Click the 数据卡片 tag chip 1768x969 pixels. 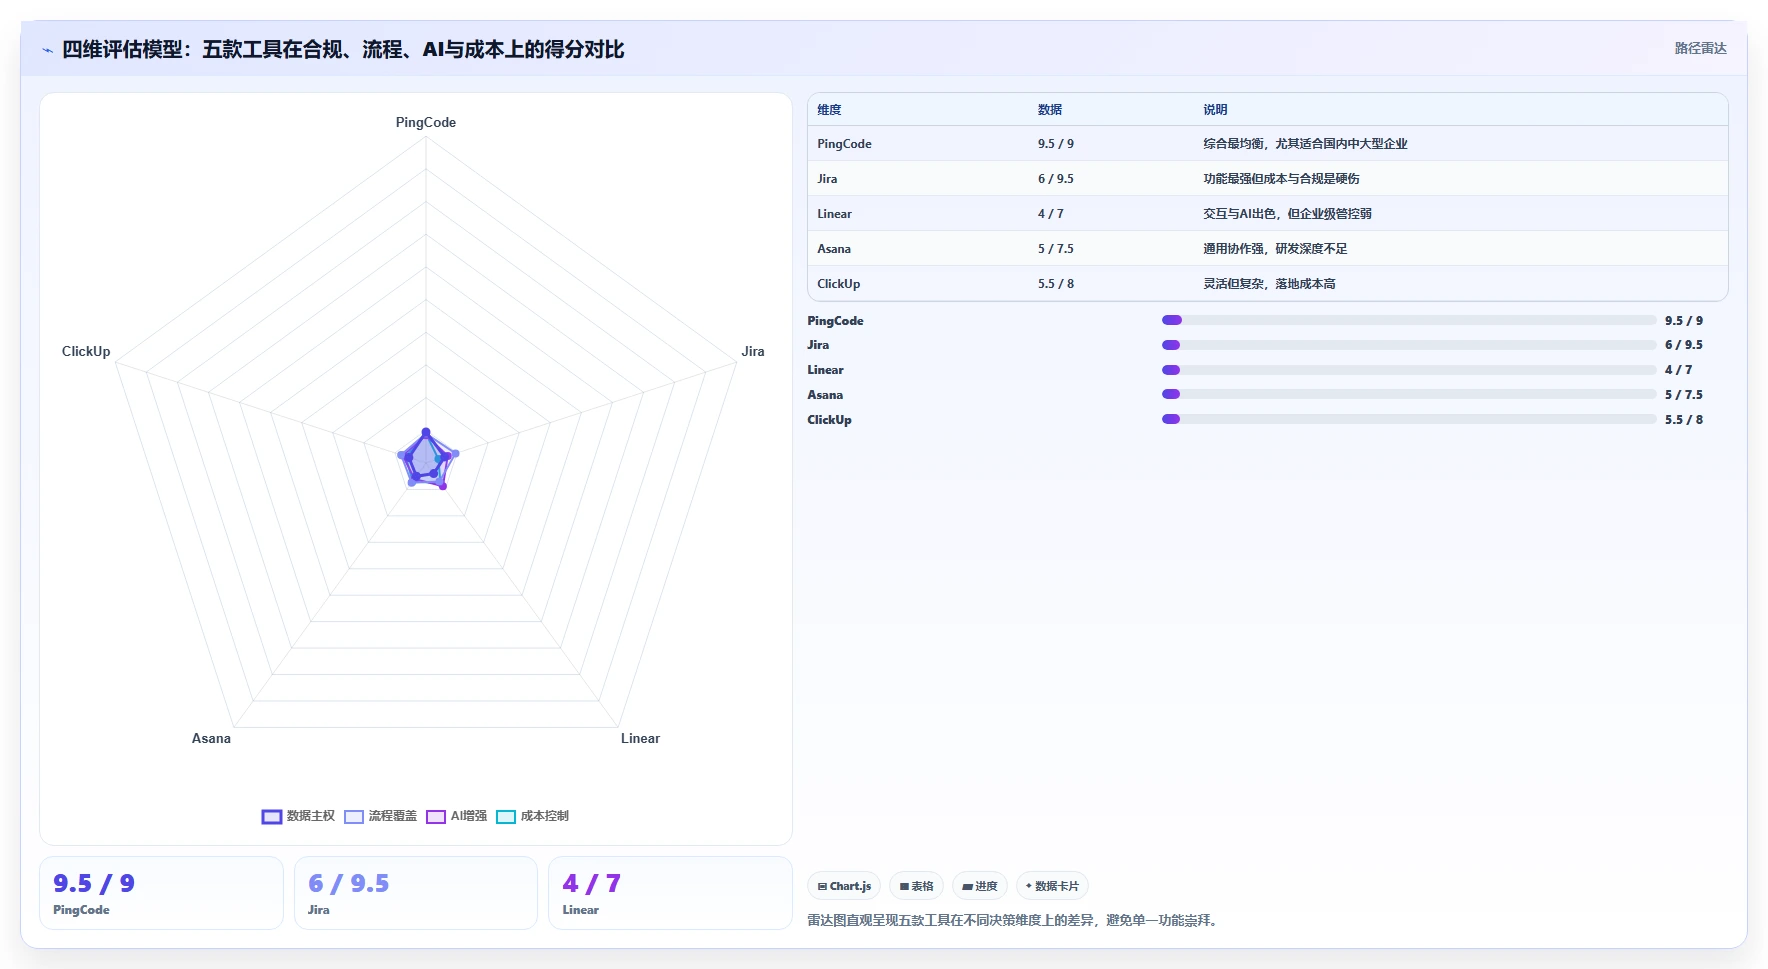tap(1052, 886)
